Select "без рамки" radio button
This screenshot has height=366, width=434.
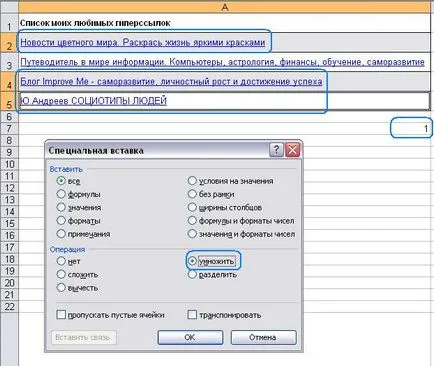tap(192, 194)
